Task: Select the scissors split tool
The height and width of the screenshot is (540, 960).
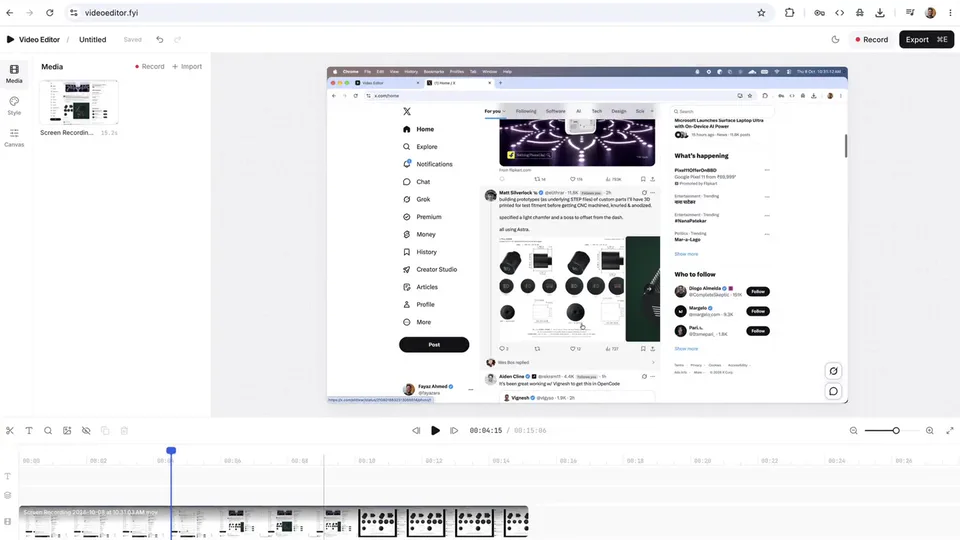Action: [x=10, y=430]
